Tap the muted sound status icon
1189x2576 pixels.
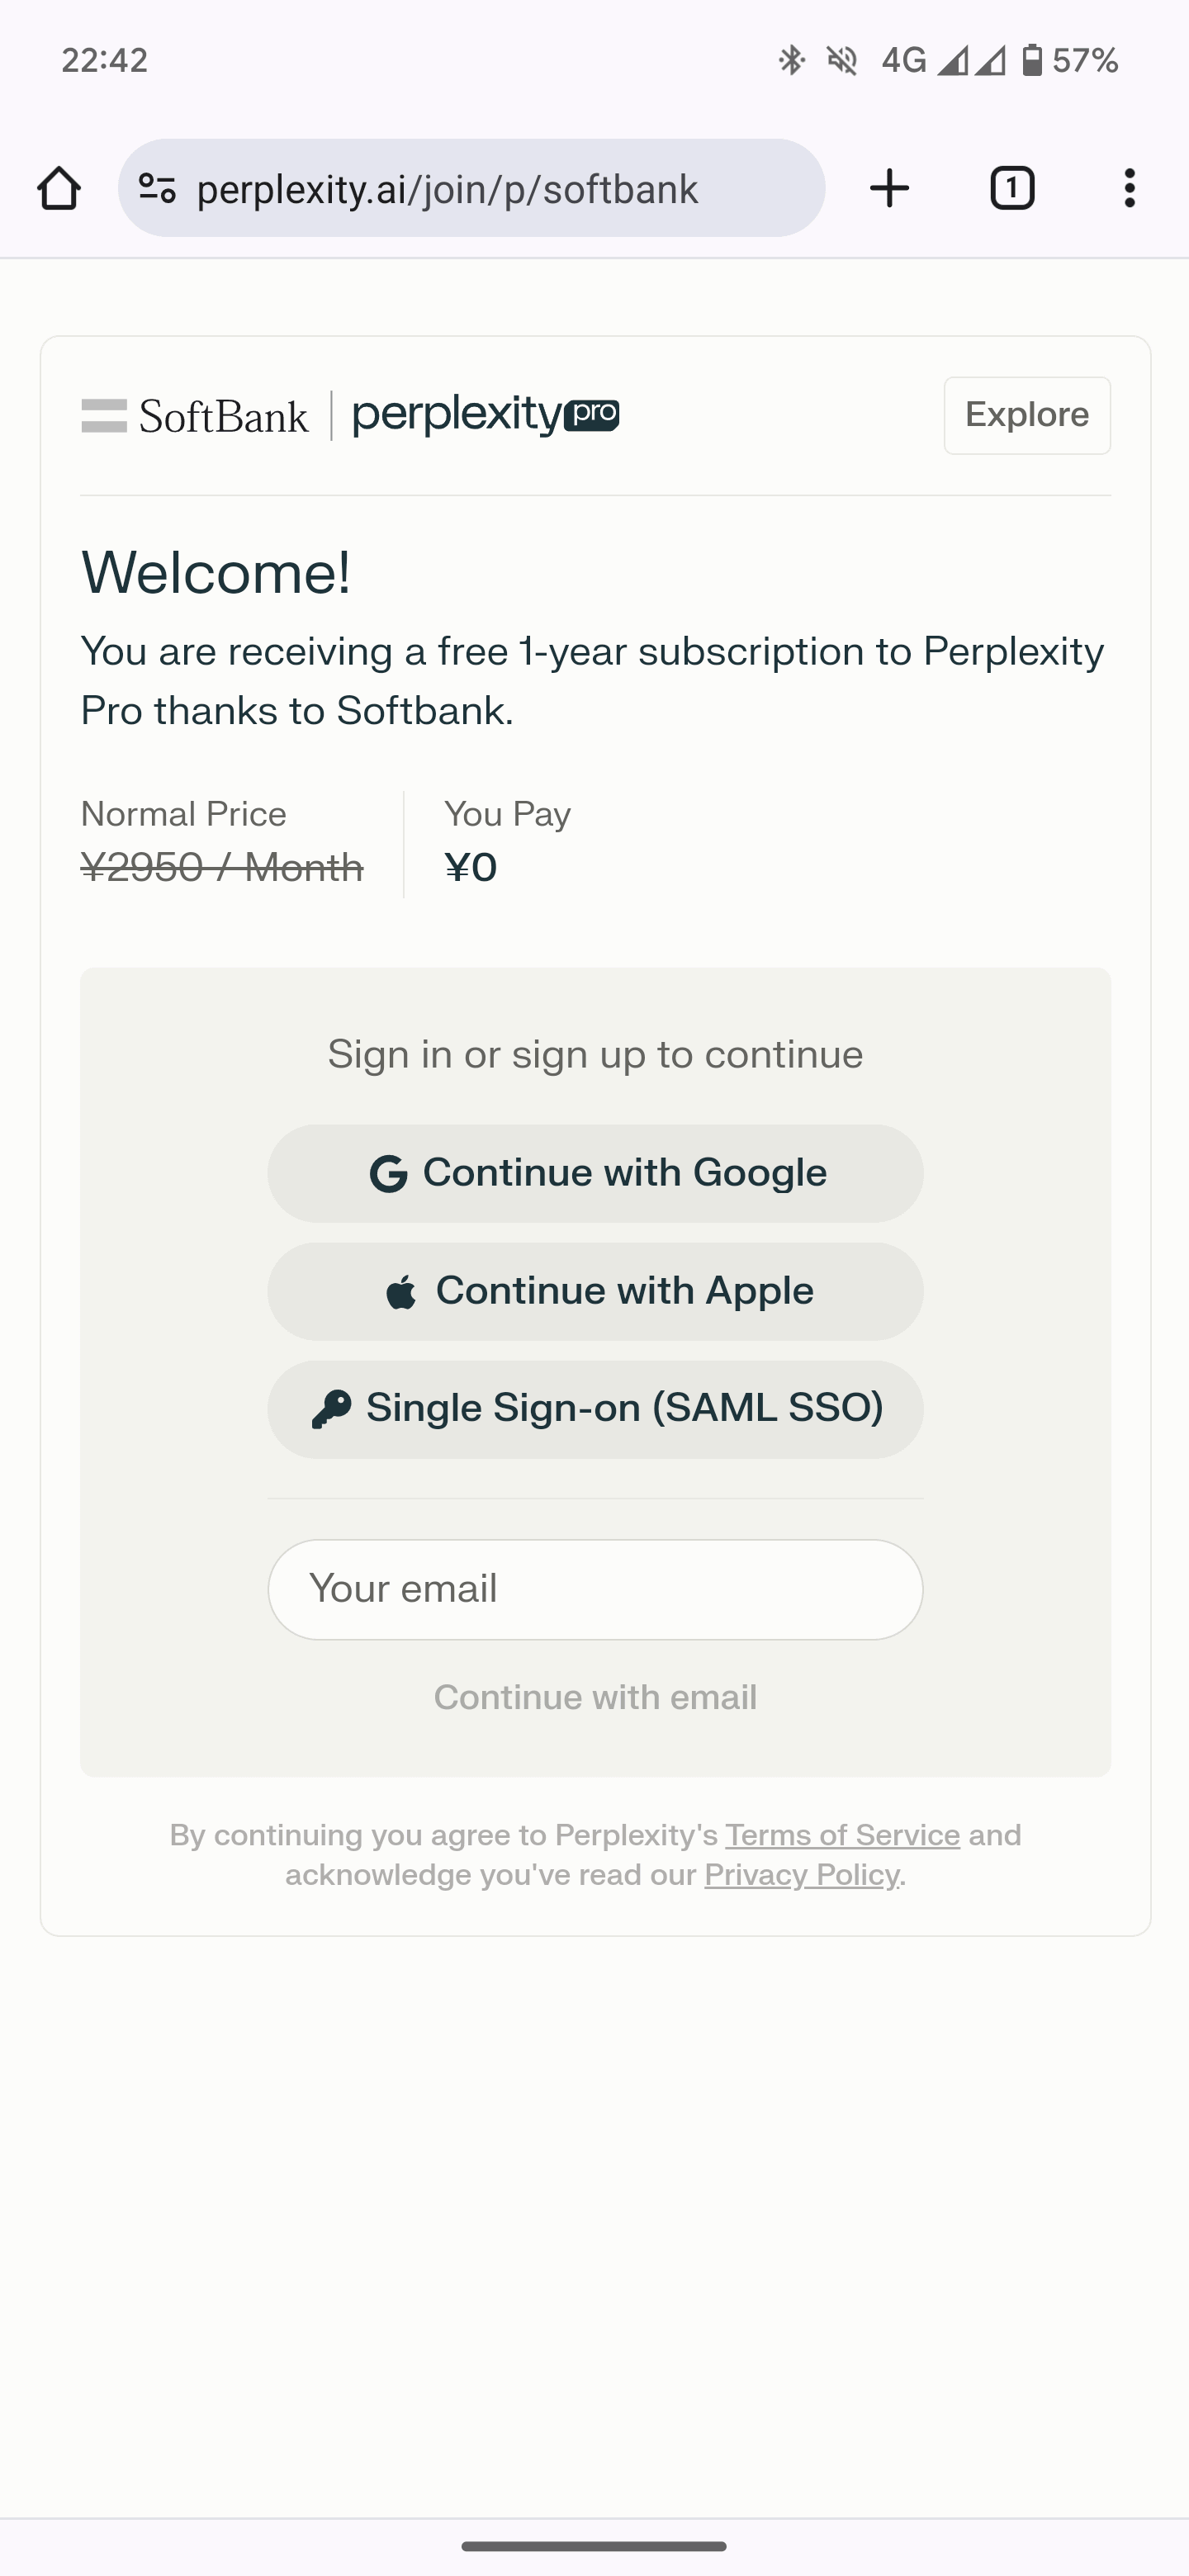coord(842,60)
